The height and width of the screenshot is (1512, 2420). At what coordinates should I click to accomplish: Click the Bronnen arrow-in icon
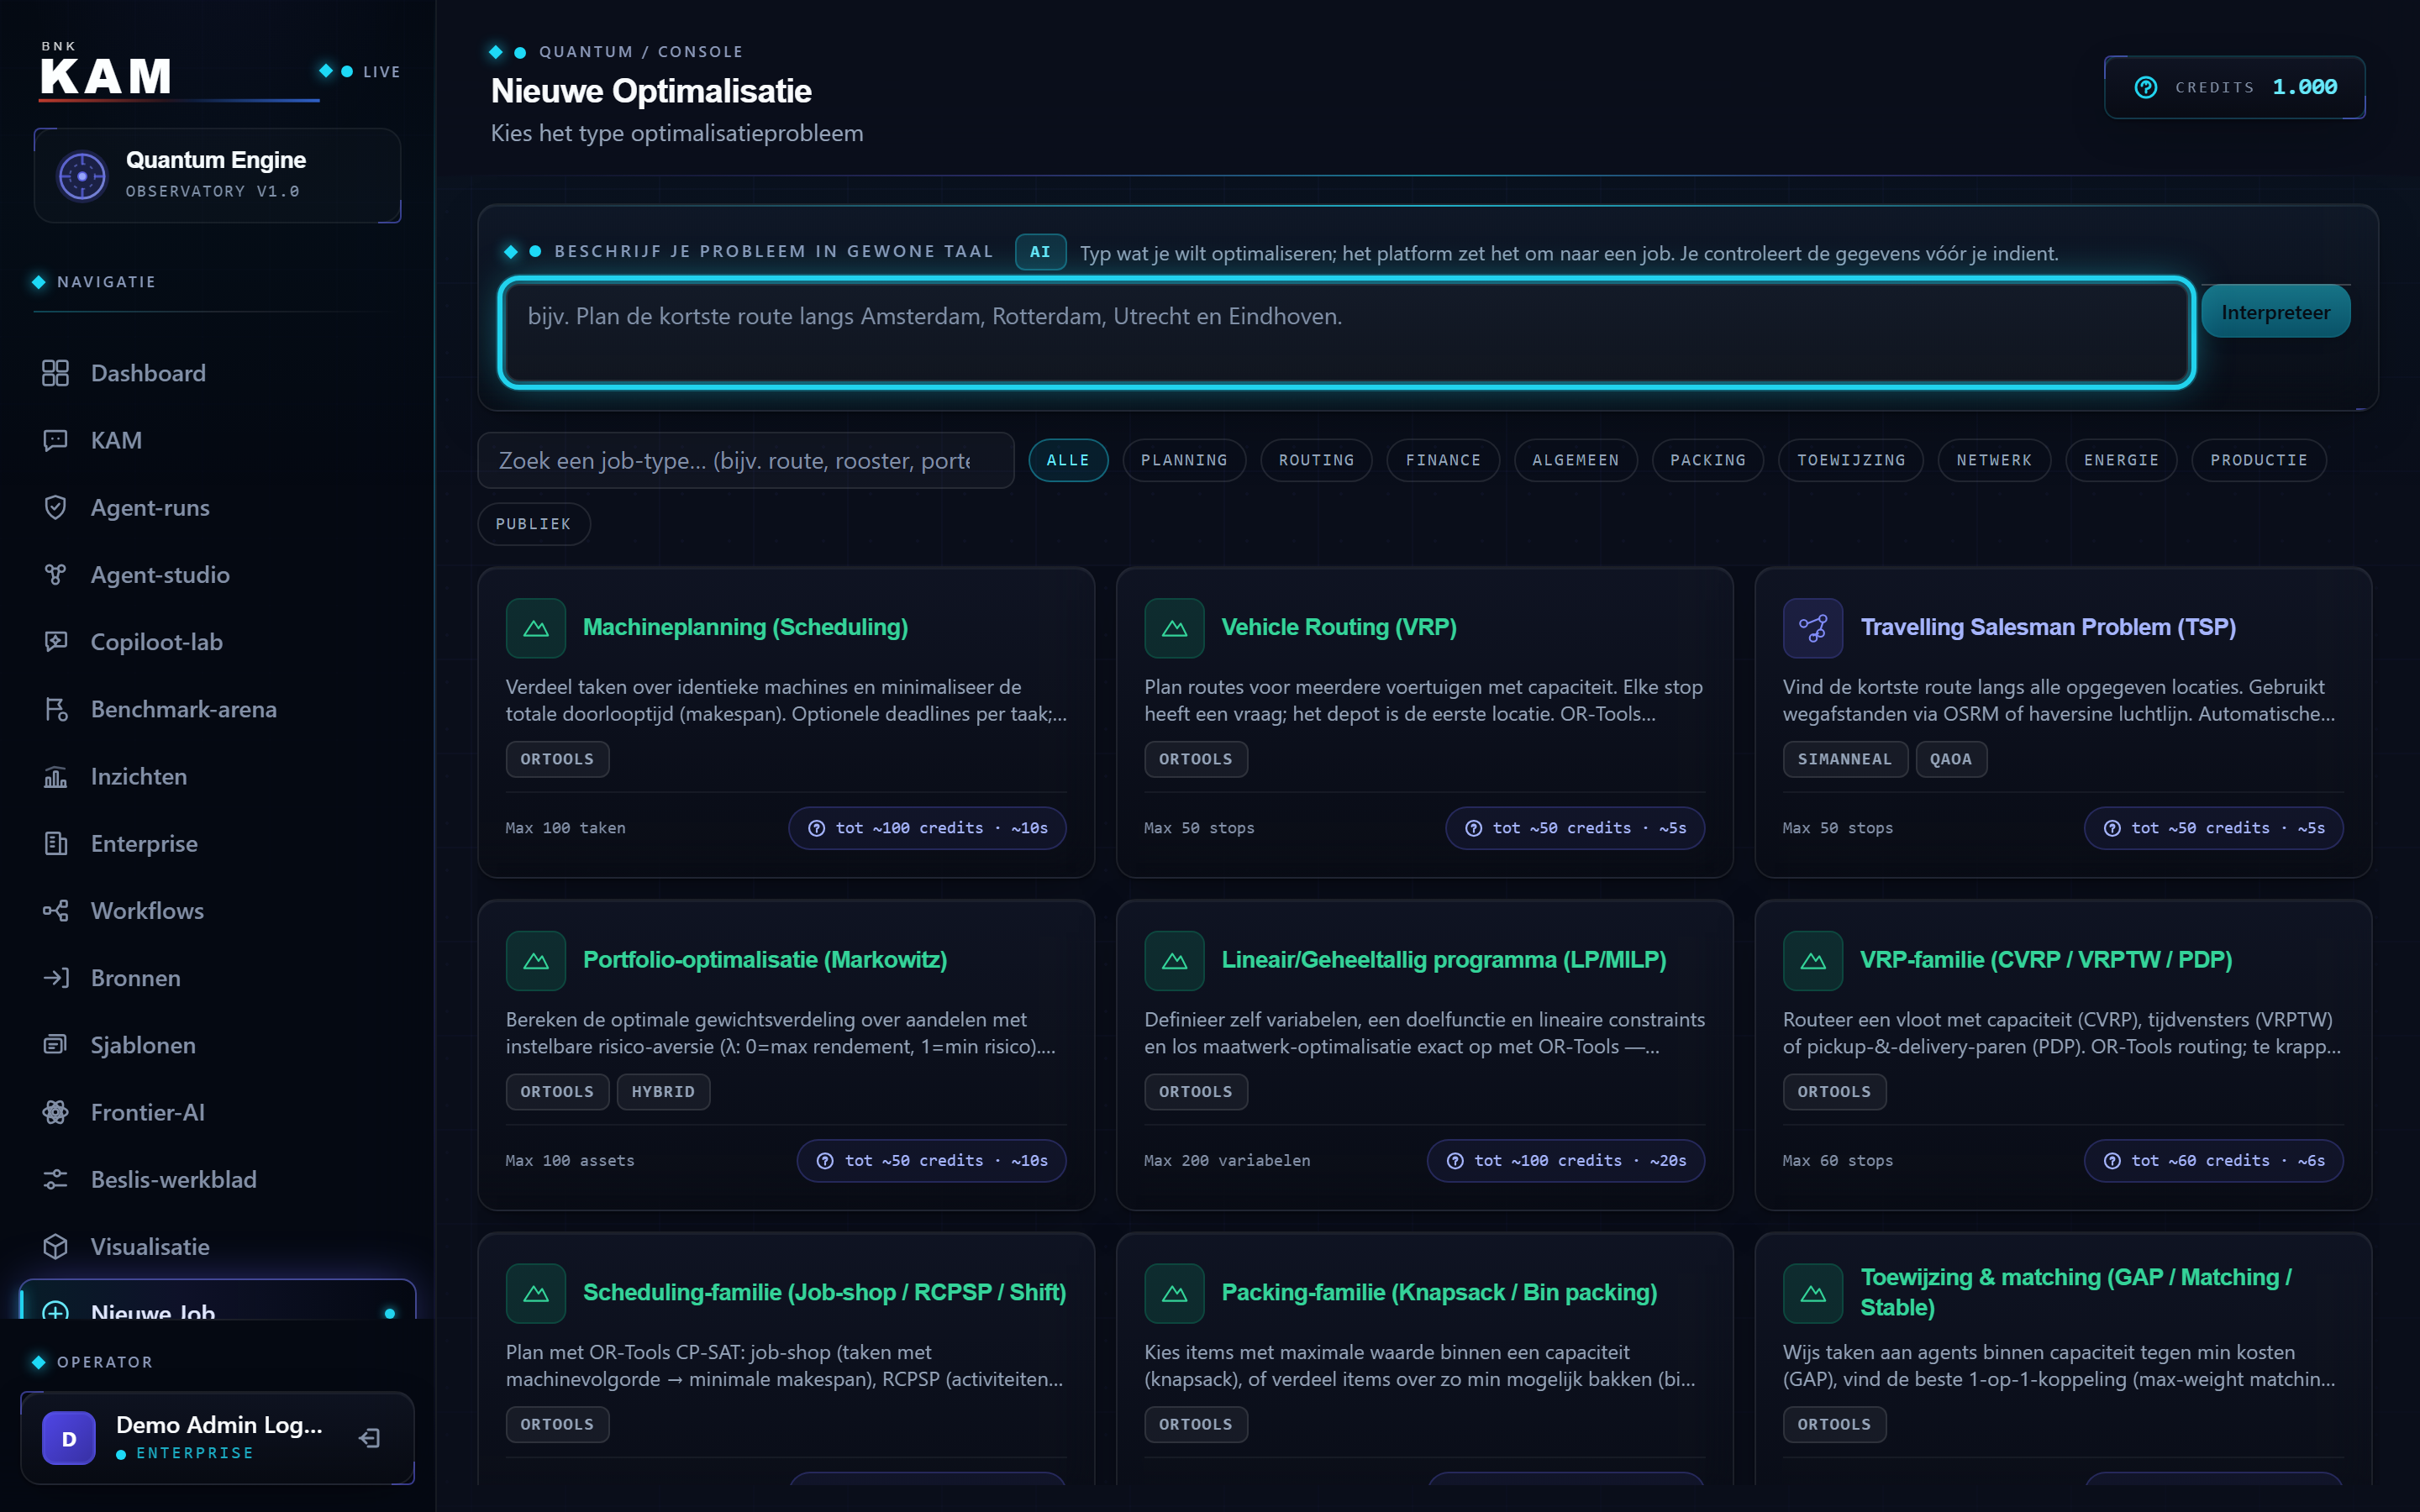coord(55,977)
